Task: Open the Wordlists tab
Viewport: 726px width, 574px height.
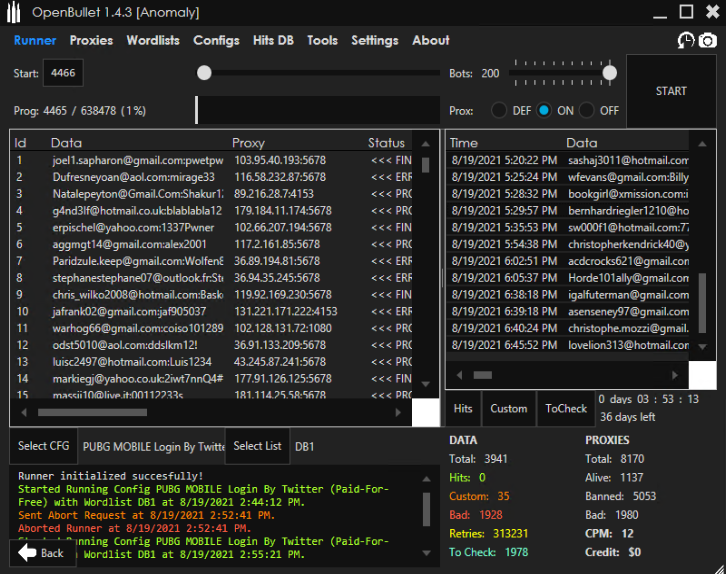Action: coord(153,40)
